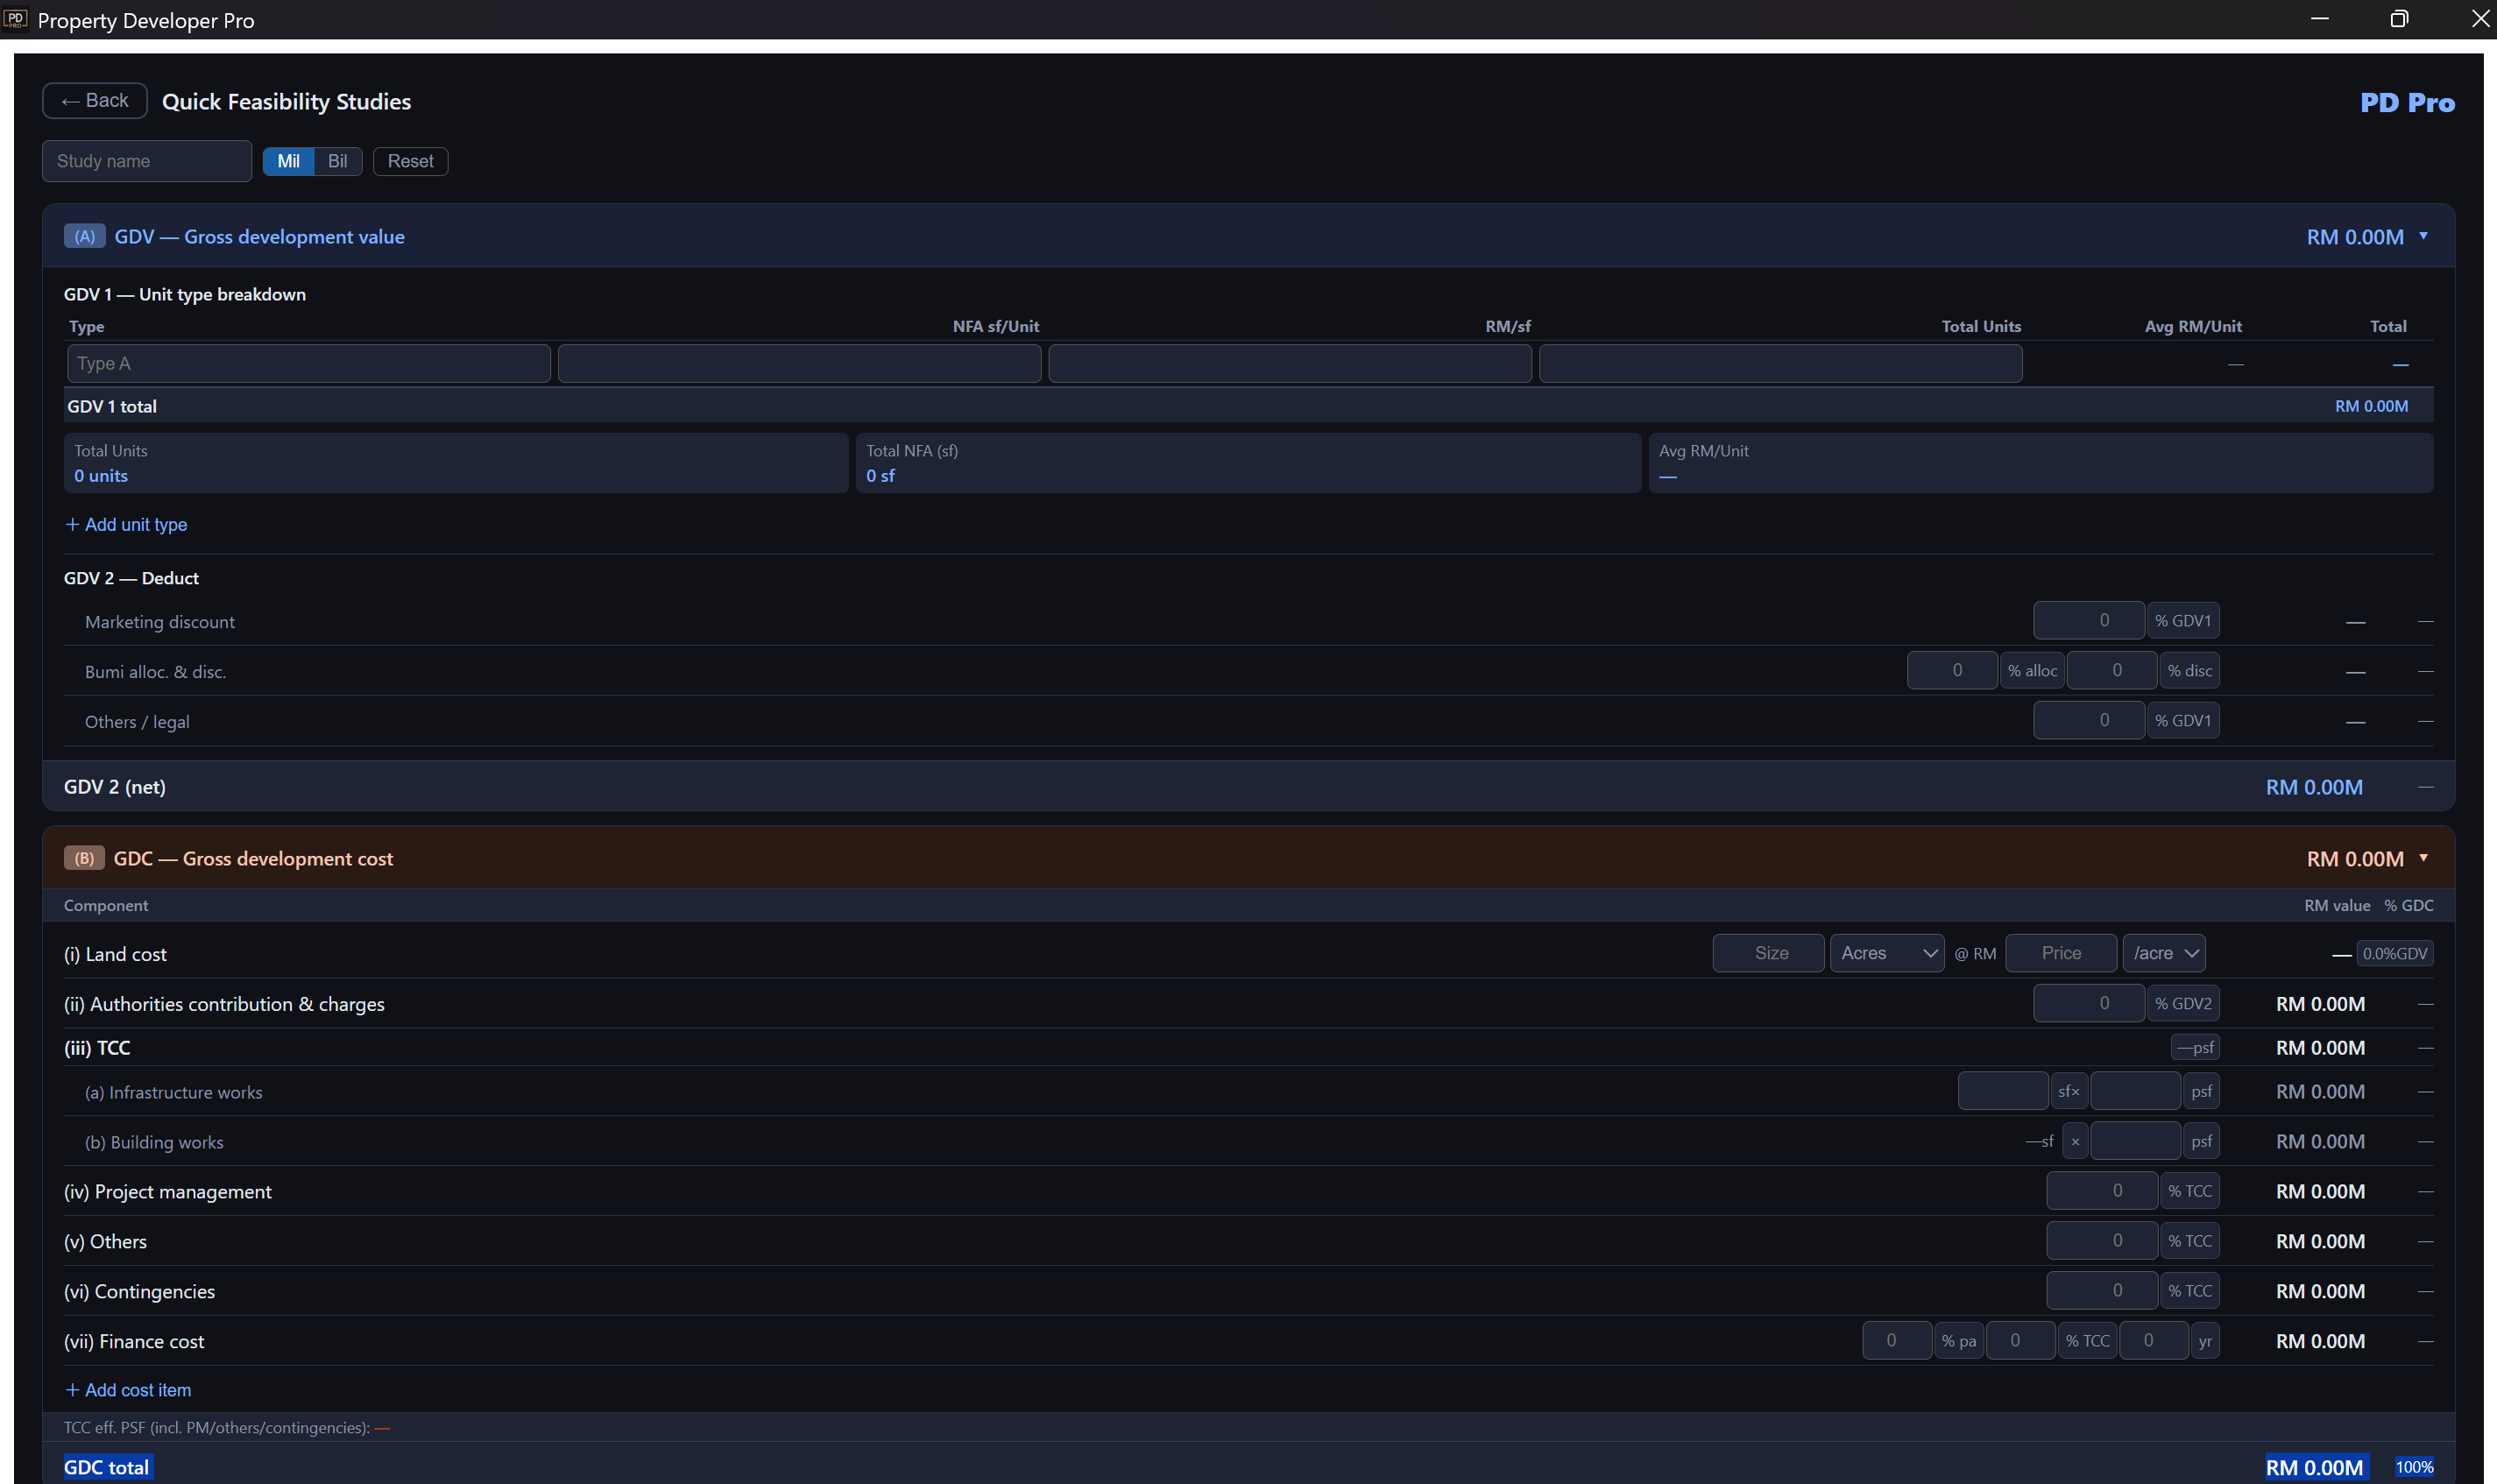Screen dimensions: 2497x1484
Task: Click Bumi % alloc input
Action: pyautogui.click(x=1953, y=670)
